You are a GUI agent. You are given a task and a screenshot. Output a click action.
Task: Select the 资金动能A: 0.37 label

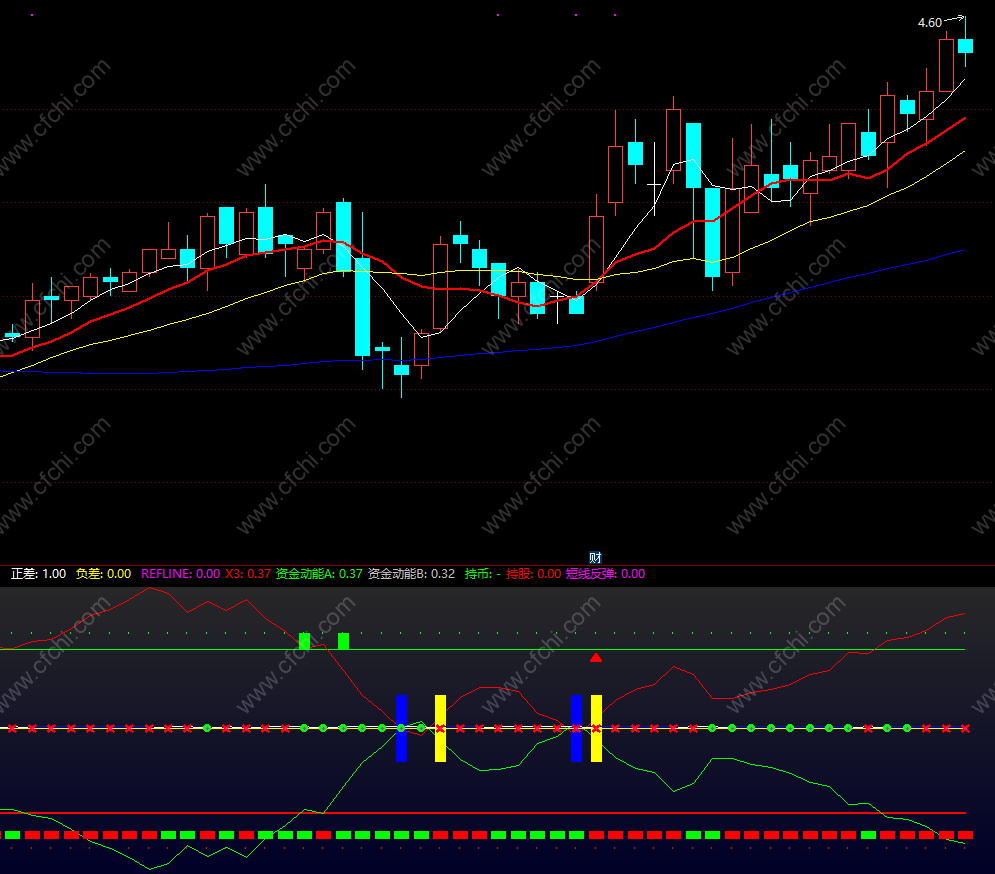319,574
